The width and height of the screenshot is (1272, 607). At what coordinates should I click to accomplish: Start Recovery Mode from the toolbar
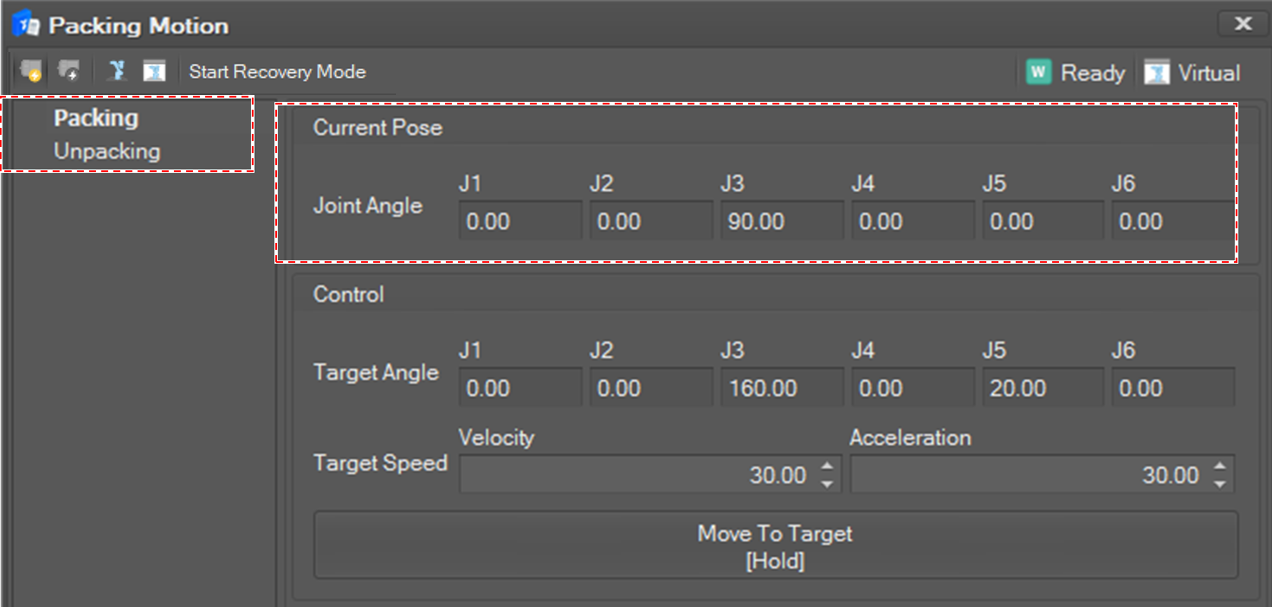pyautogui.click(x=277, y=72)
